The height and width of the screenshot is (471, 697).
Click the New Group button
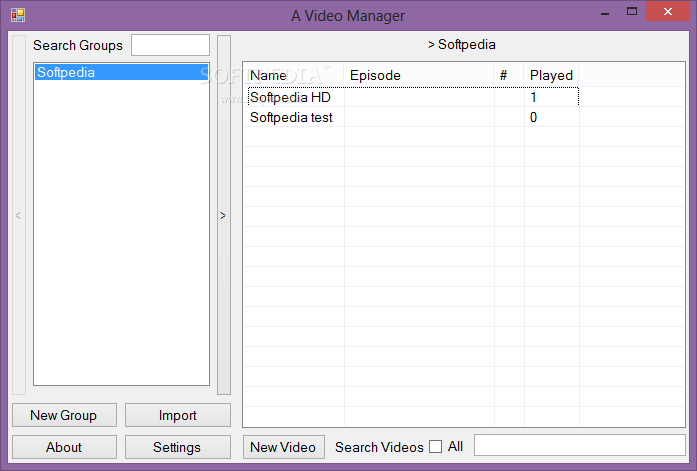pyautogui.click(x=64, y=415)
